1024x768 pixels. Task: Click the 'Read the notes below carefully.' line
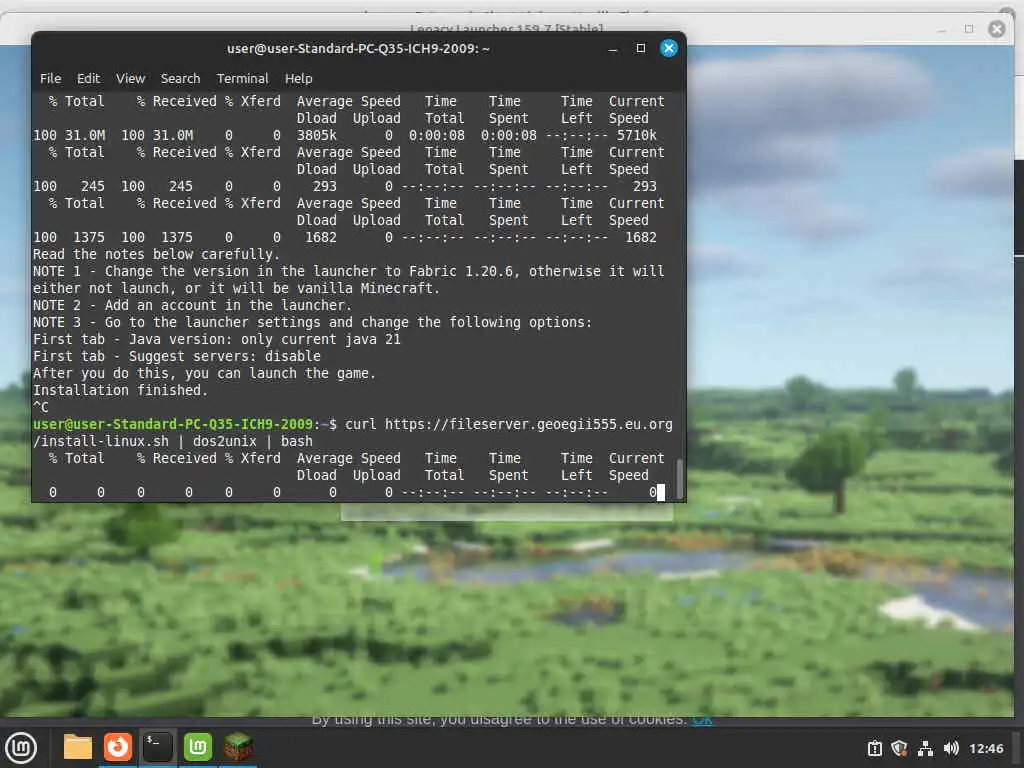click(156, 254)
